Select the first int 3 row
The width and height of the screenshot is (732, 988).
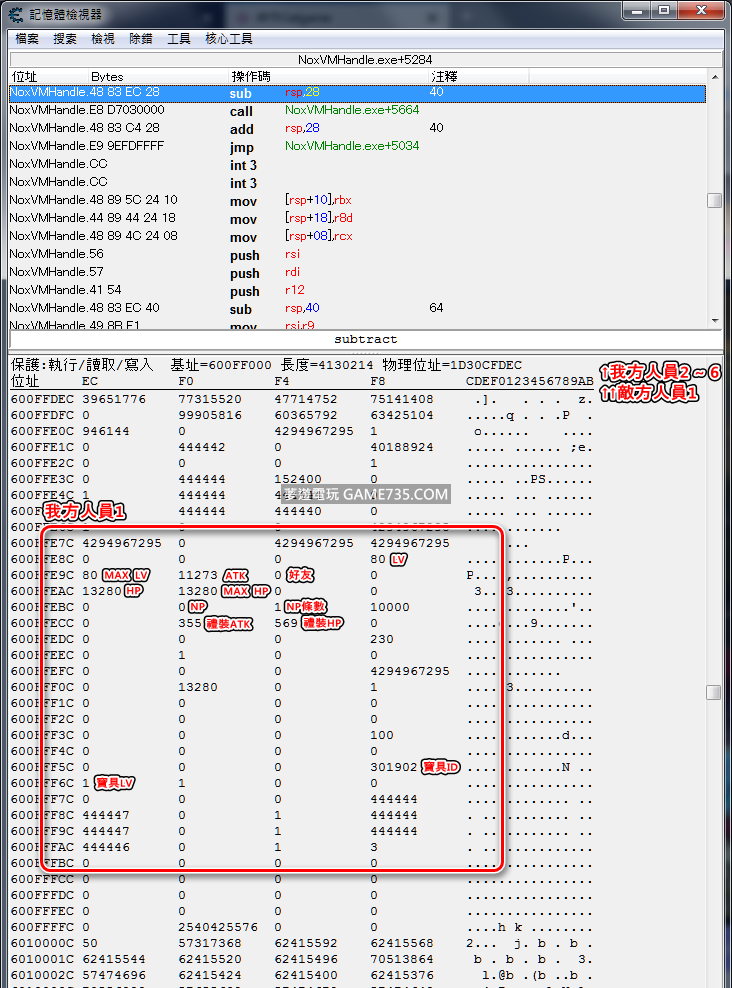tap(357, 164)
